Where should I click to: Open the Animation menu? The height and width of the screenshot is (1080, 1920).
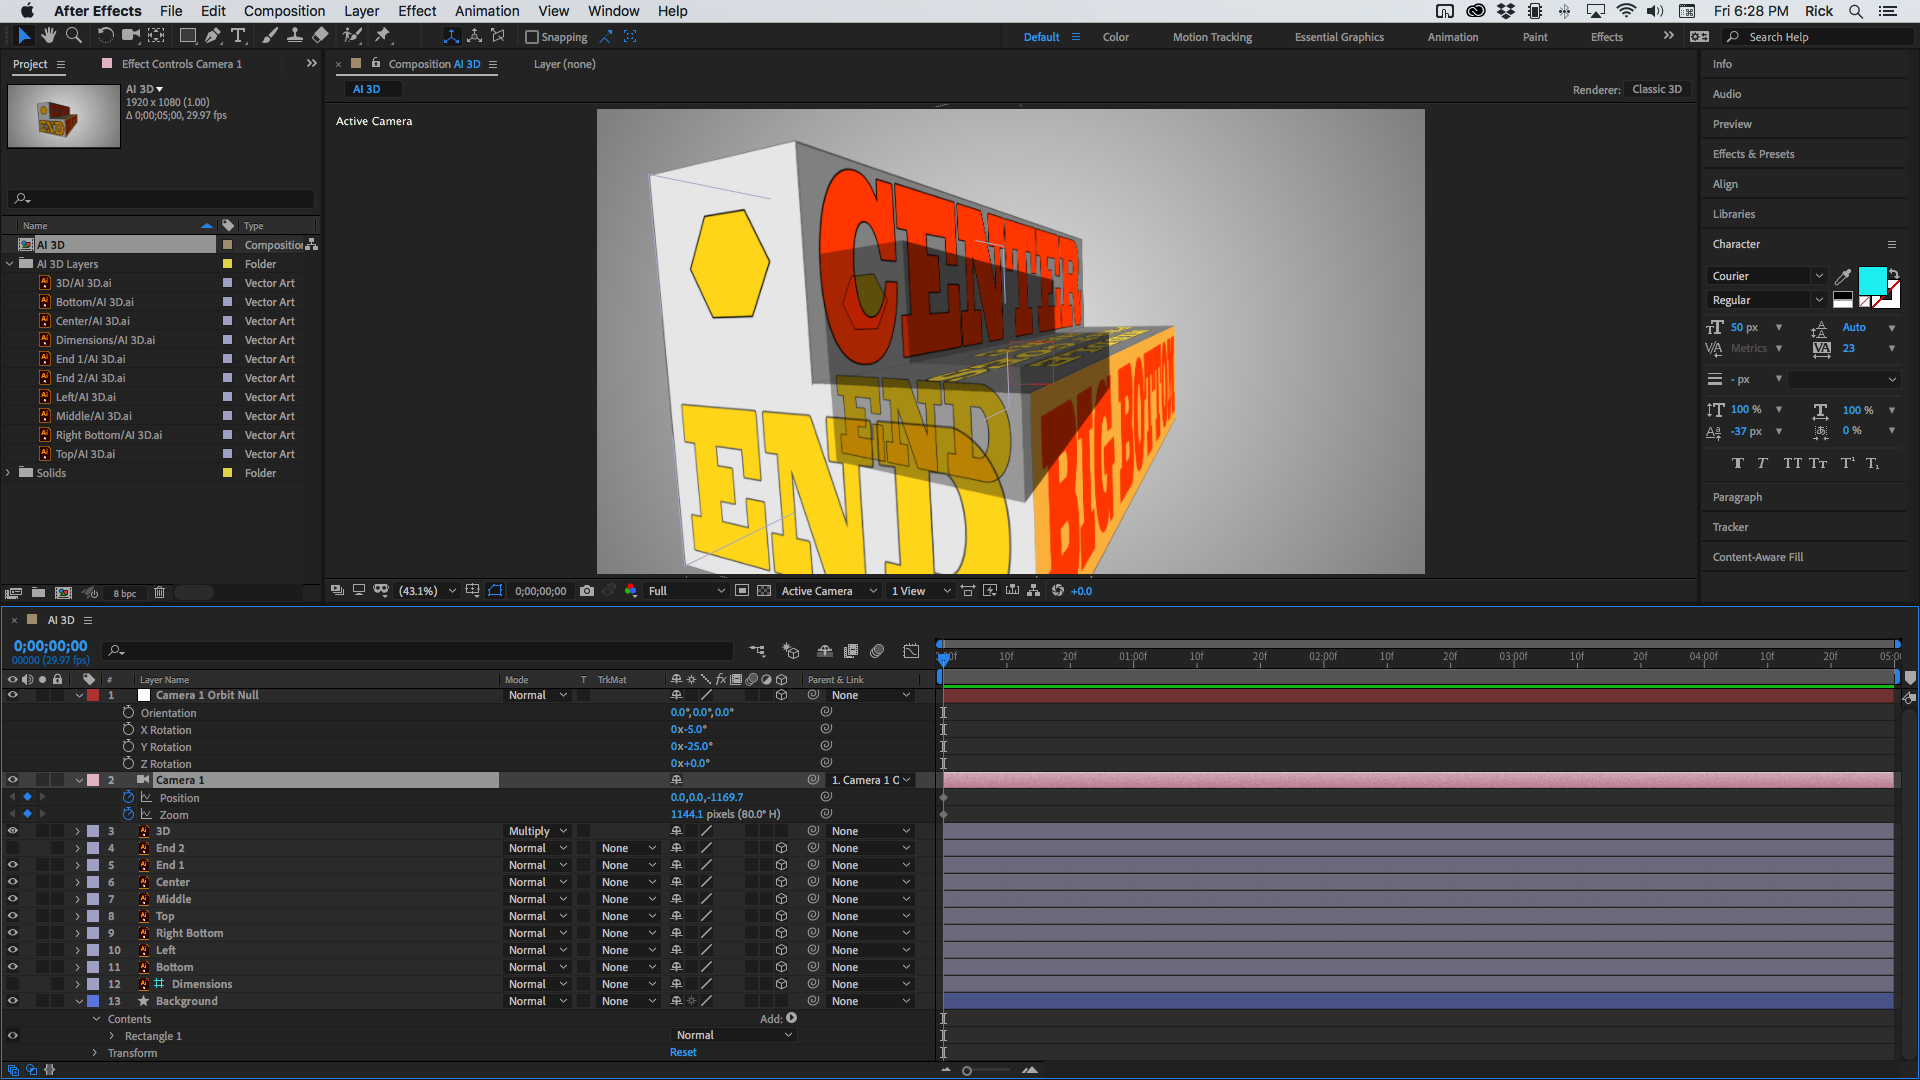pos(487,11)
